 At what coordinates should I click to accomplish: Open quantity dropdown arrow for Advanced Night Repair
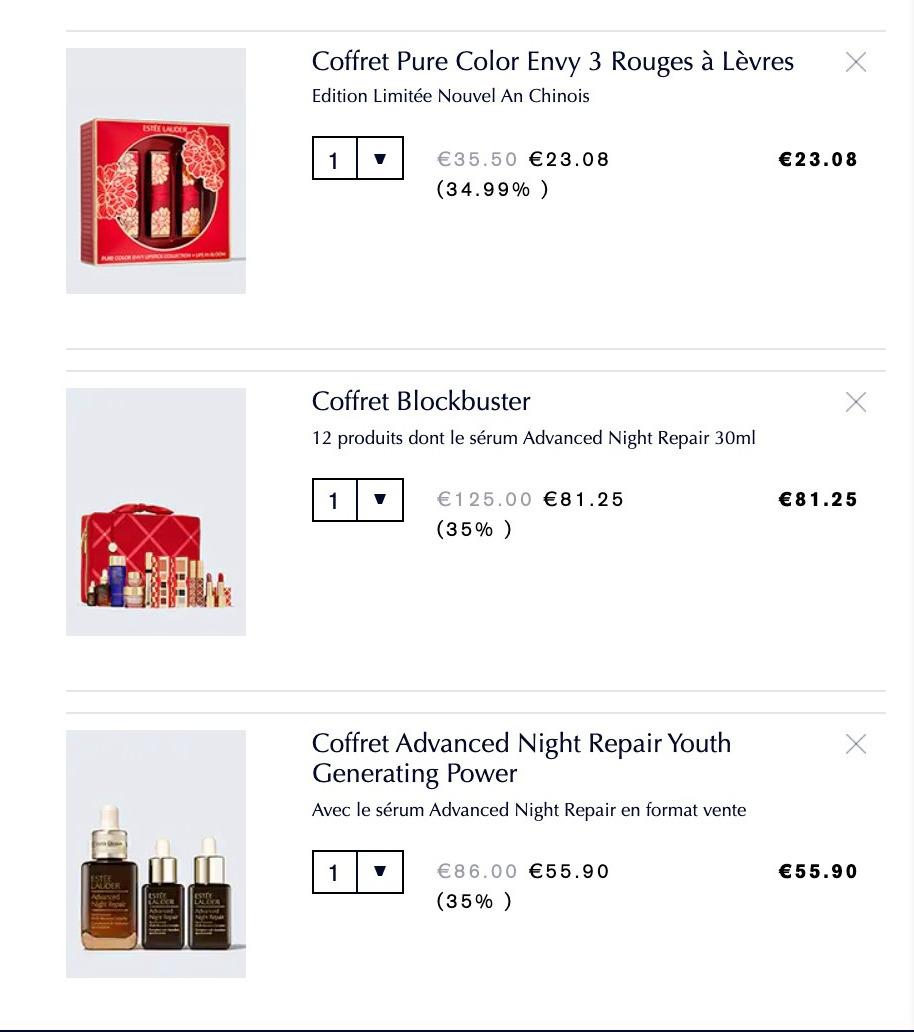pyautogui.click(x=380, y=871)
